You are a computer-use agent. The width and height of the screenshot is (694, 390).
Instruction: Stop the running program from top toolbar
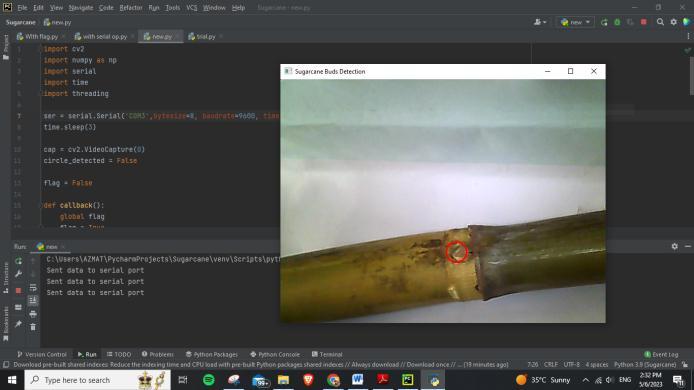click(644, 22)
